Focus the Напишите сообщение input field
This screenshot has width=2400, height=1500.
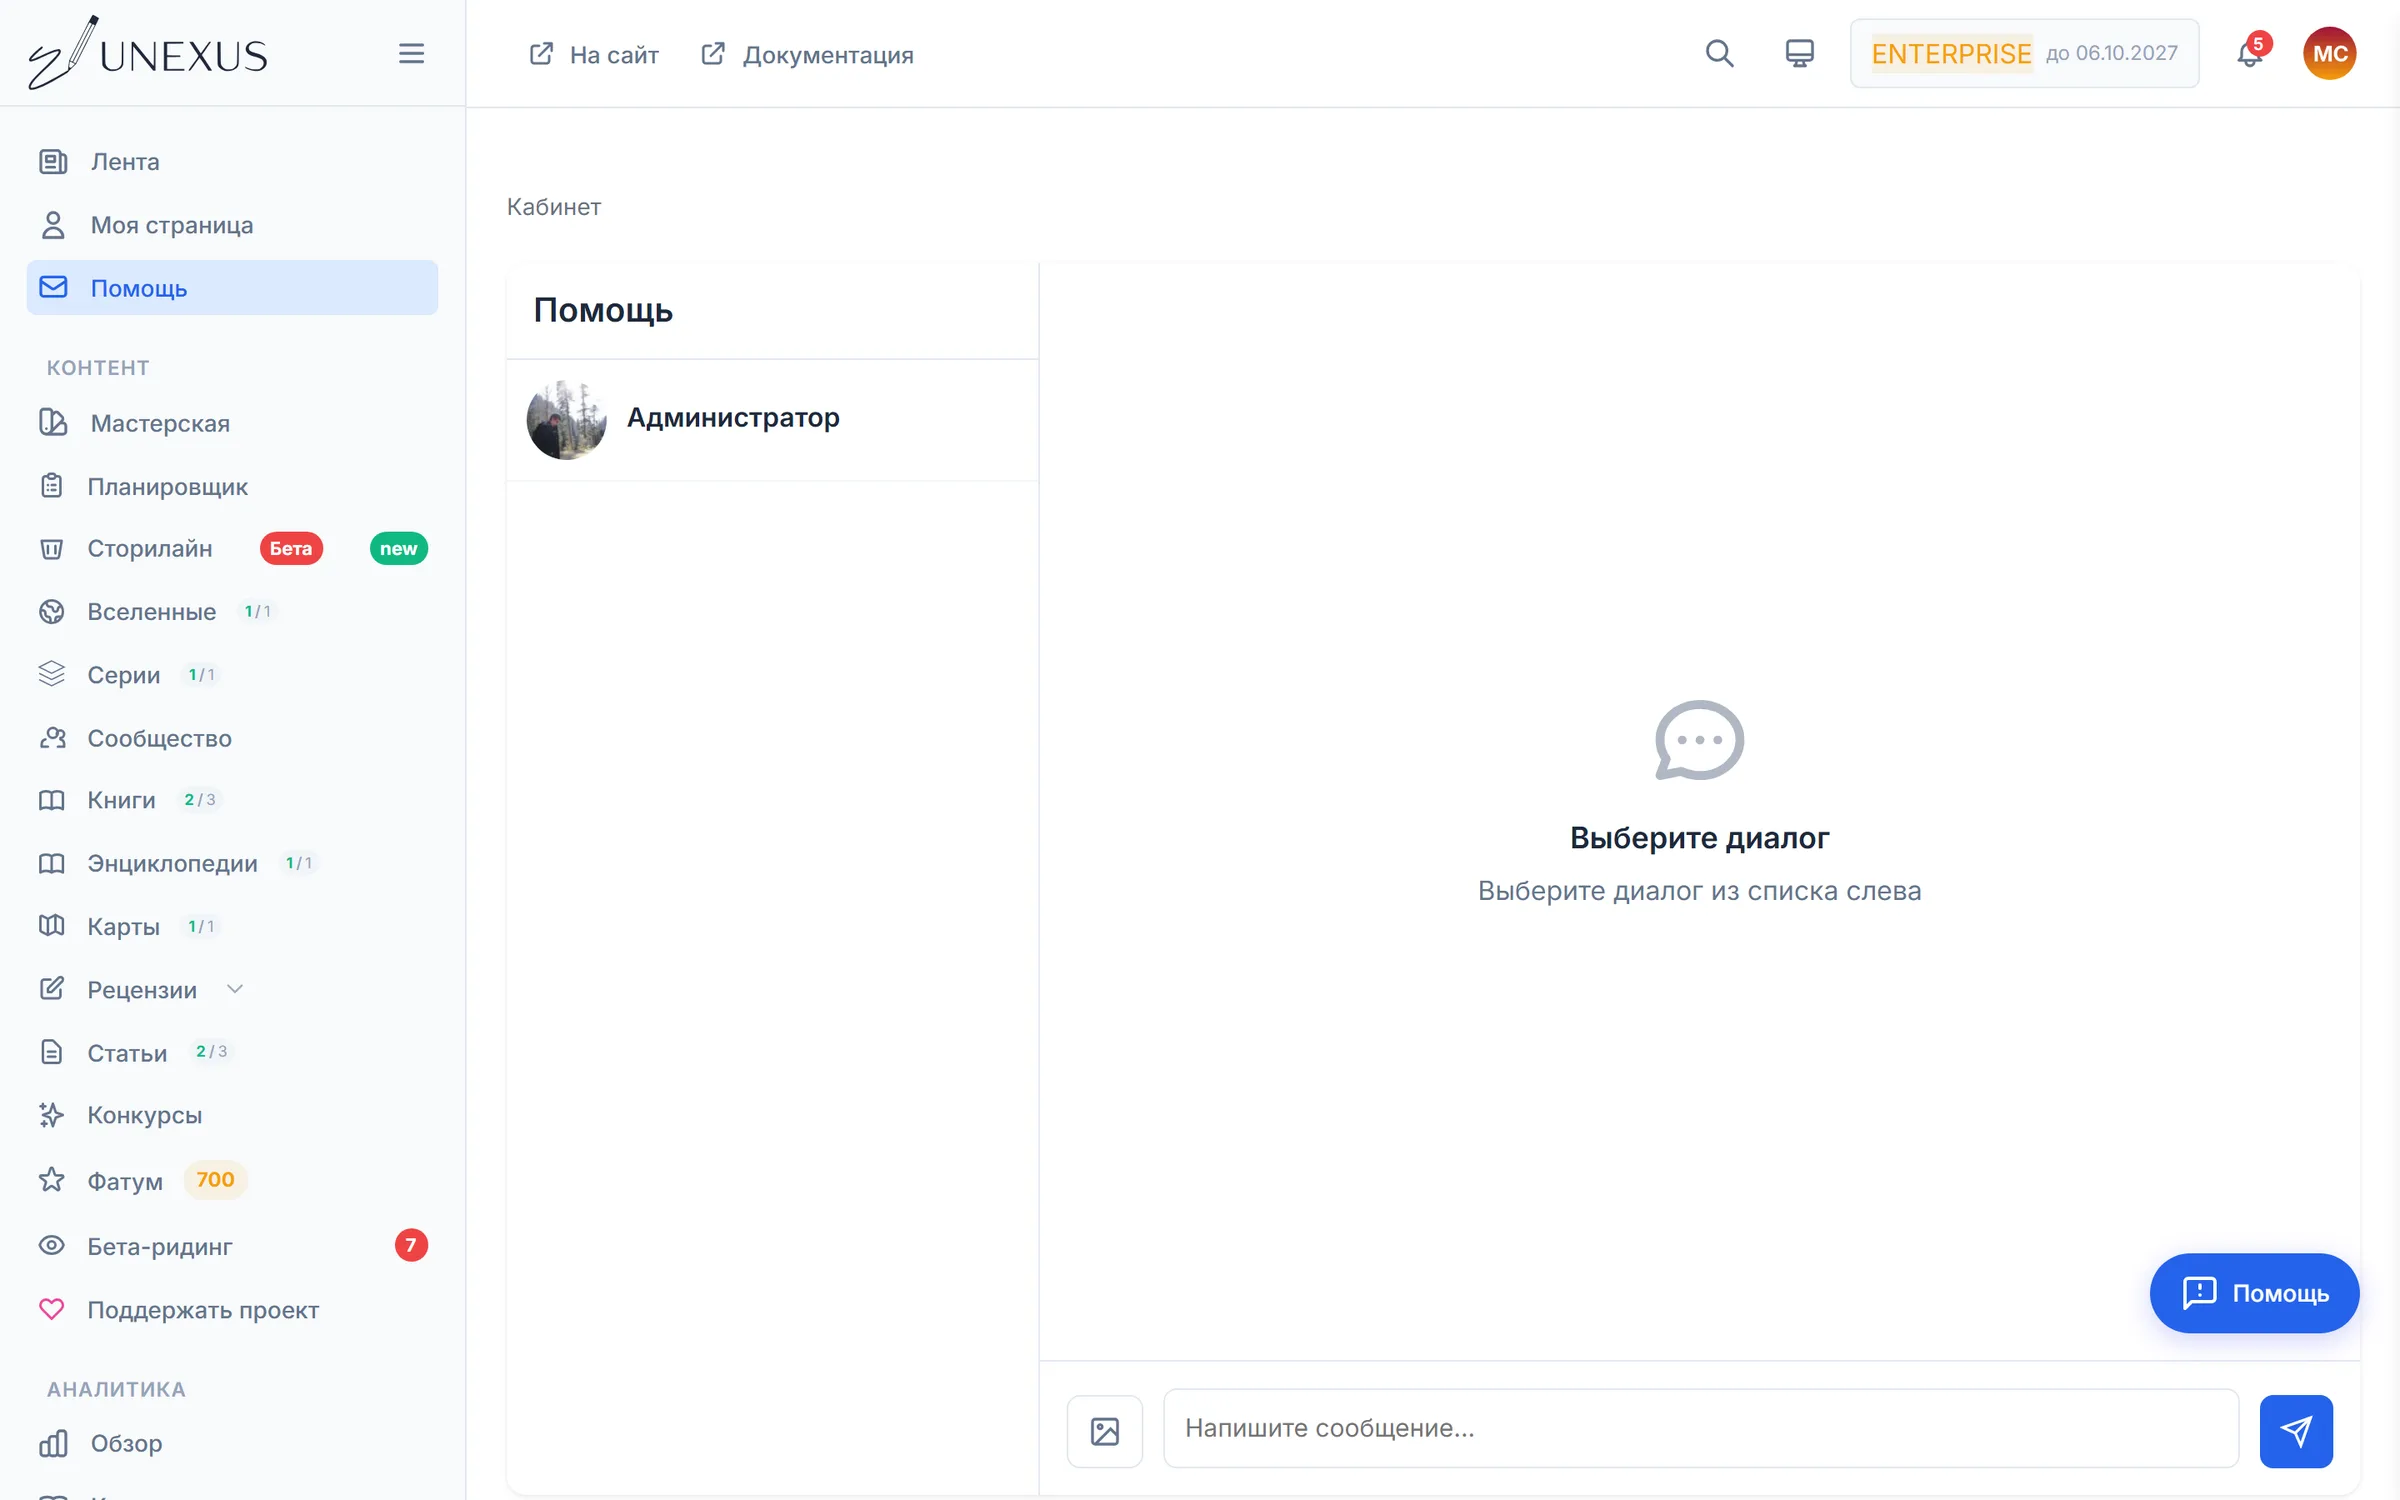pos(1700,1428)
